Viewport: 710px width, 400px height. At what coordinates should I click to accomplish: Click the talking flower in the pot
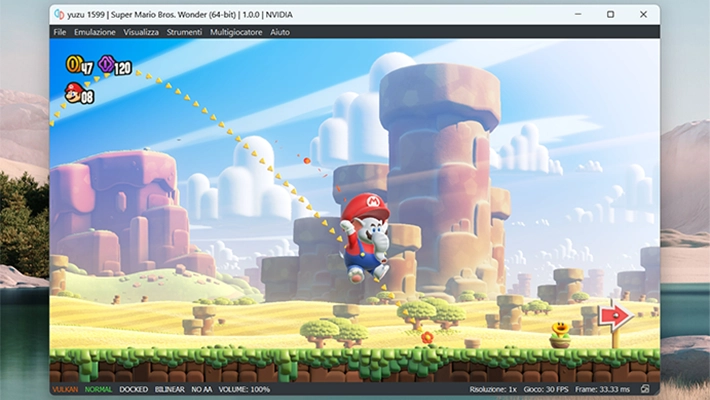[560, 335]
